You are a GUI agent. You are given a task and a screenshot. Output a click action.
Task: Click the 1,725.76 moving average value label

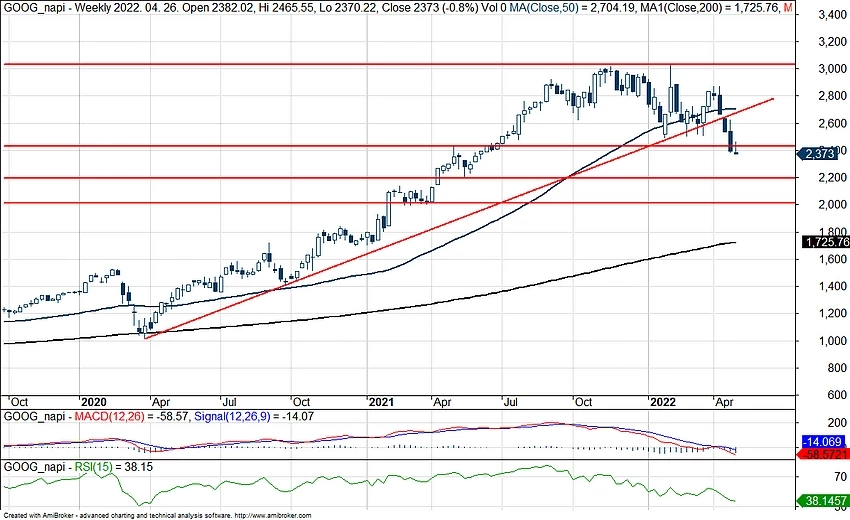click(x=826, y=242)
